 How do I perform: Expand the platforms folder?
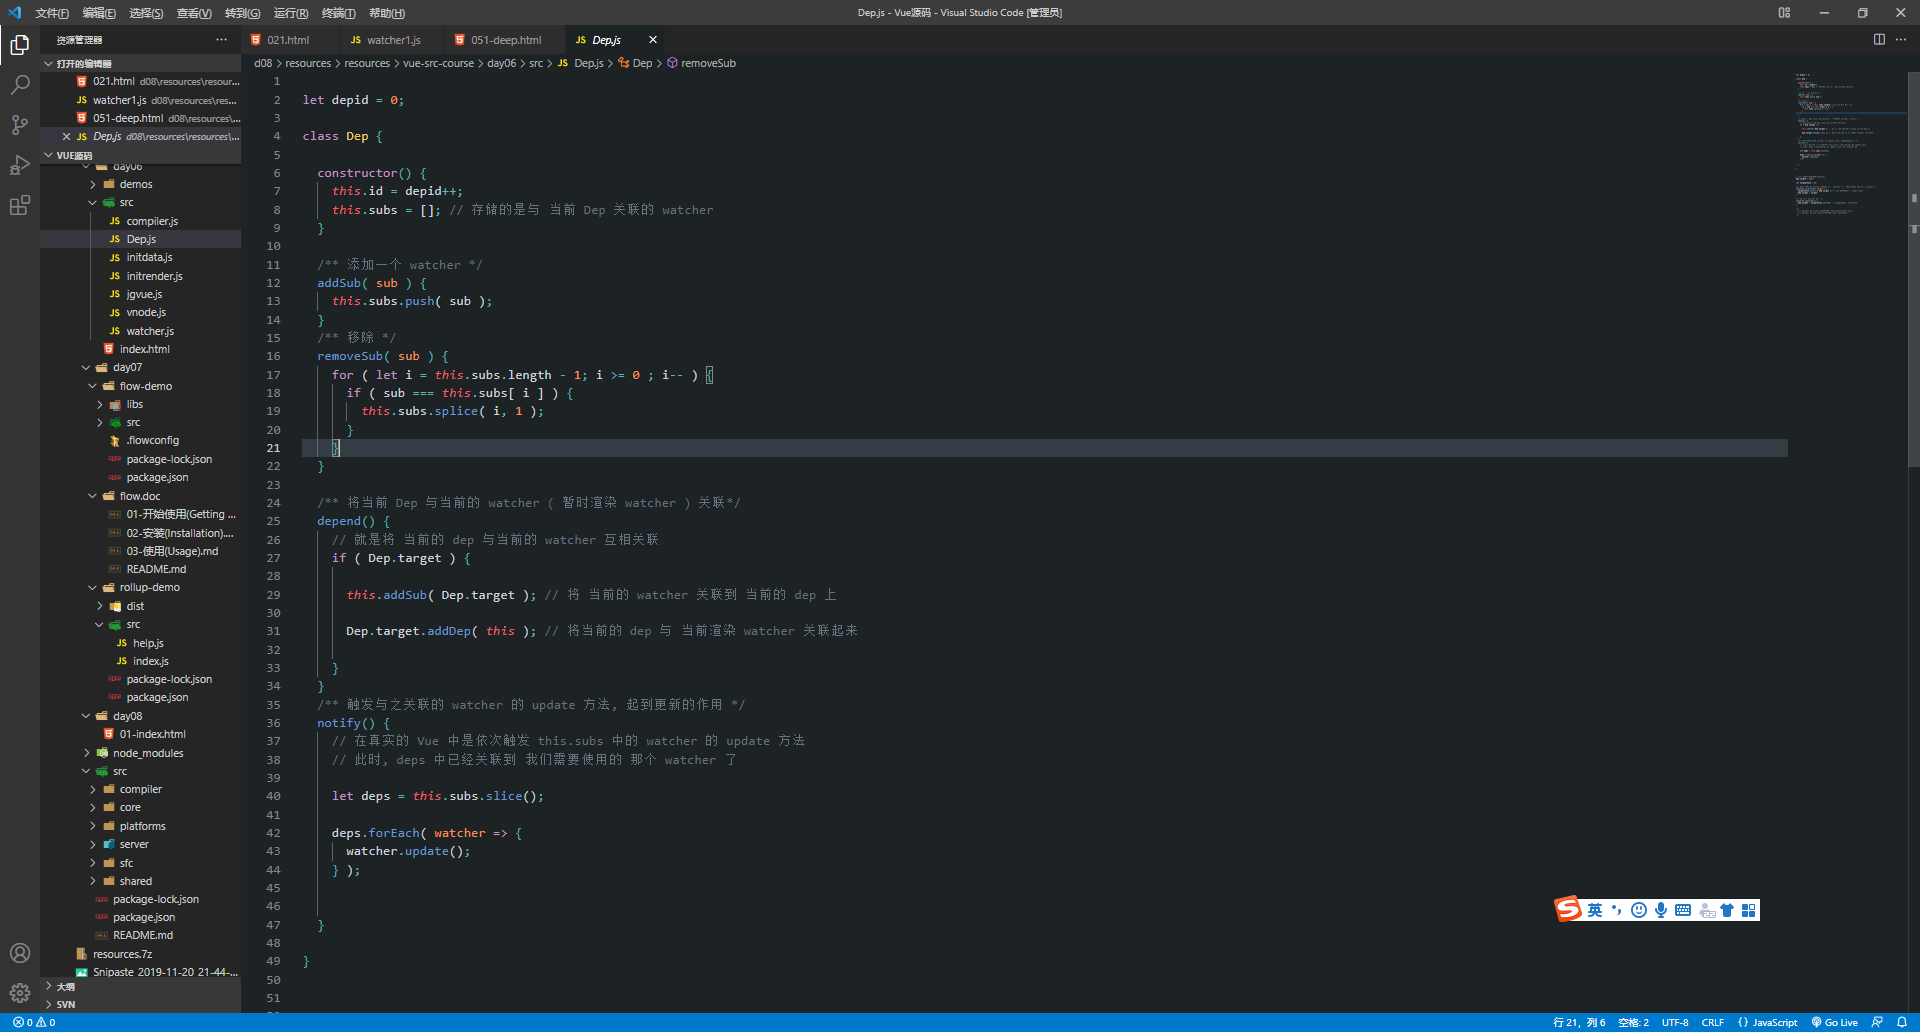(142, 826)
